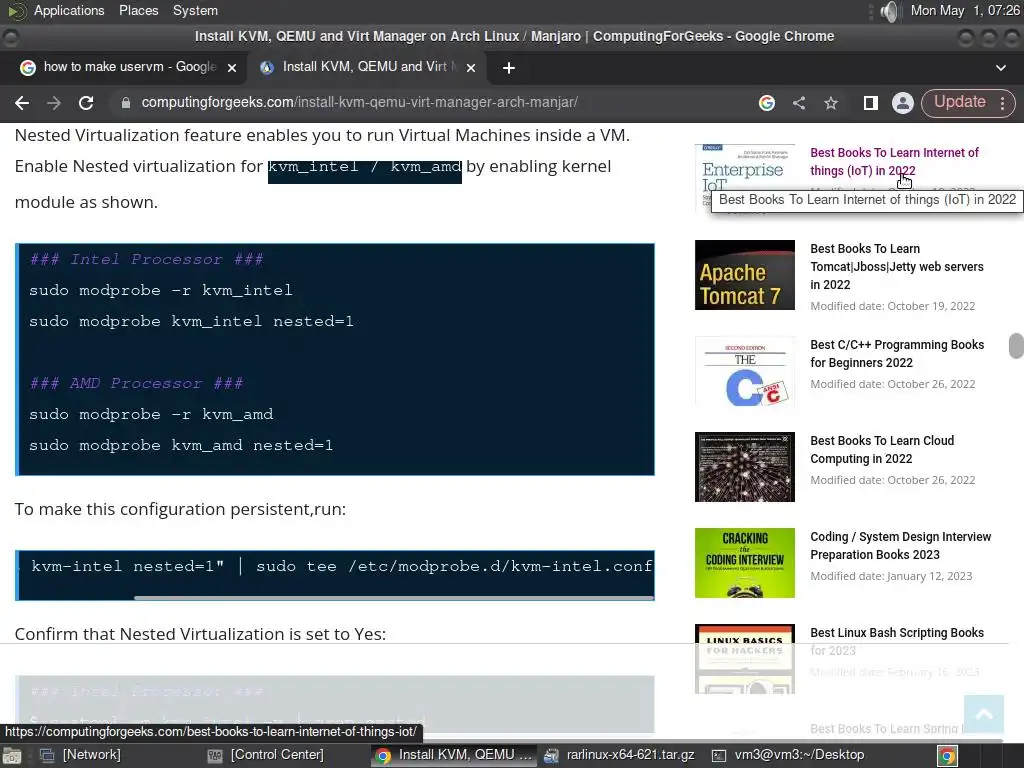The image size is (1024, 768).
Task: Click the Chrome icon at taskbar right end
Action: tap(947, 756)
